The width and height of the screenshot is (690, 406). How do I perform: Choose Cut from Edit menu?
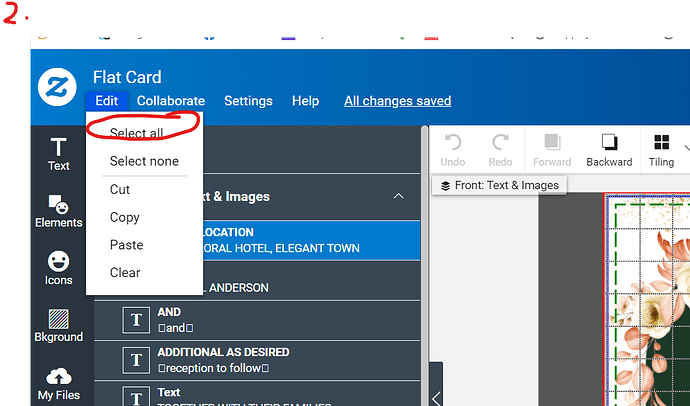pyautogui.click(x=144, y=189)
